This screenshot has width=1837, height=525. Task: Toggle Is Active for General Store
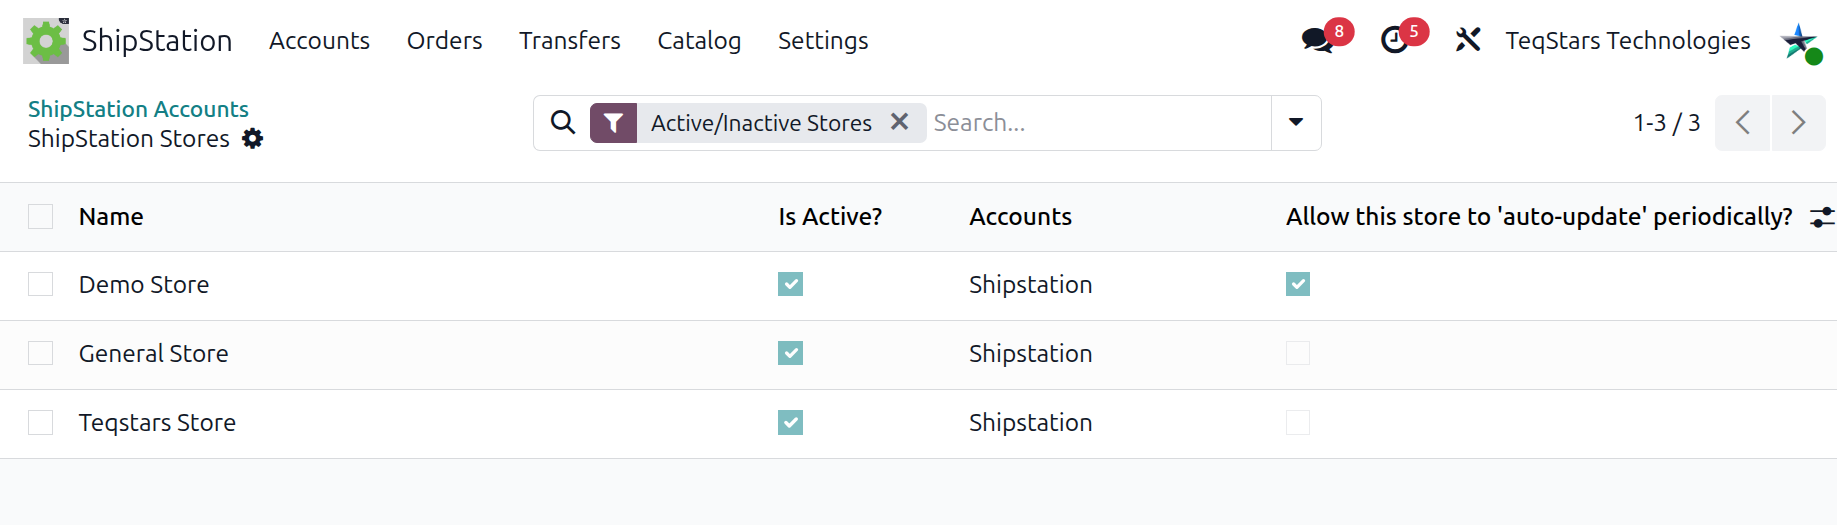791,354
